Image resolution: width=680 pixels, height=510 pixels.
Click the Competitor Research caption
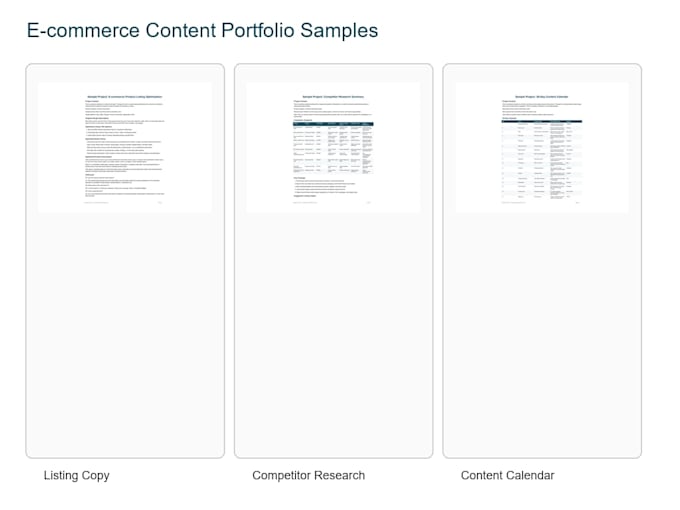point(308,475)
